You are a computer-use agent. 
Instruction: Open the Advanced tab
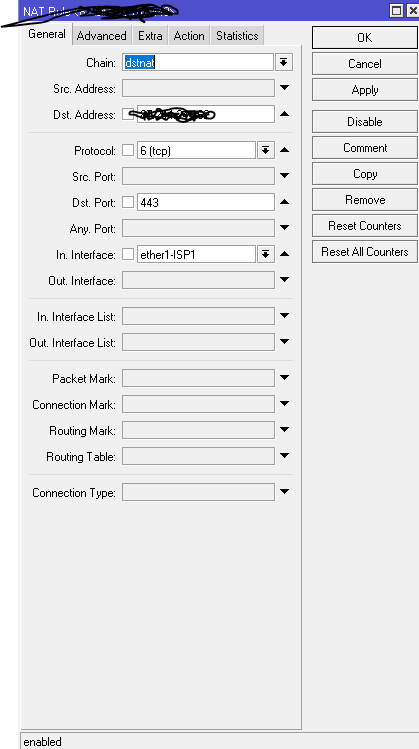coord(101,36)
